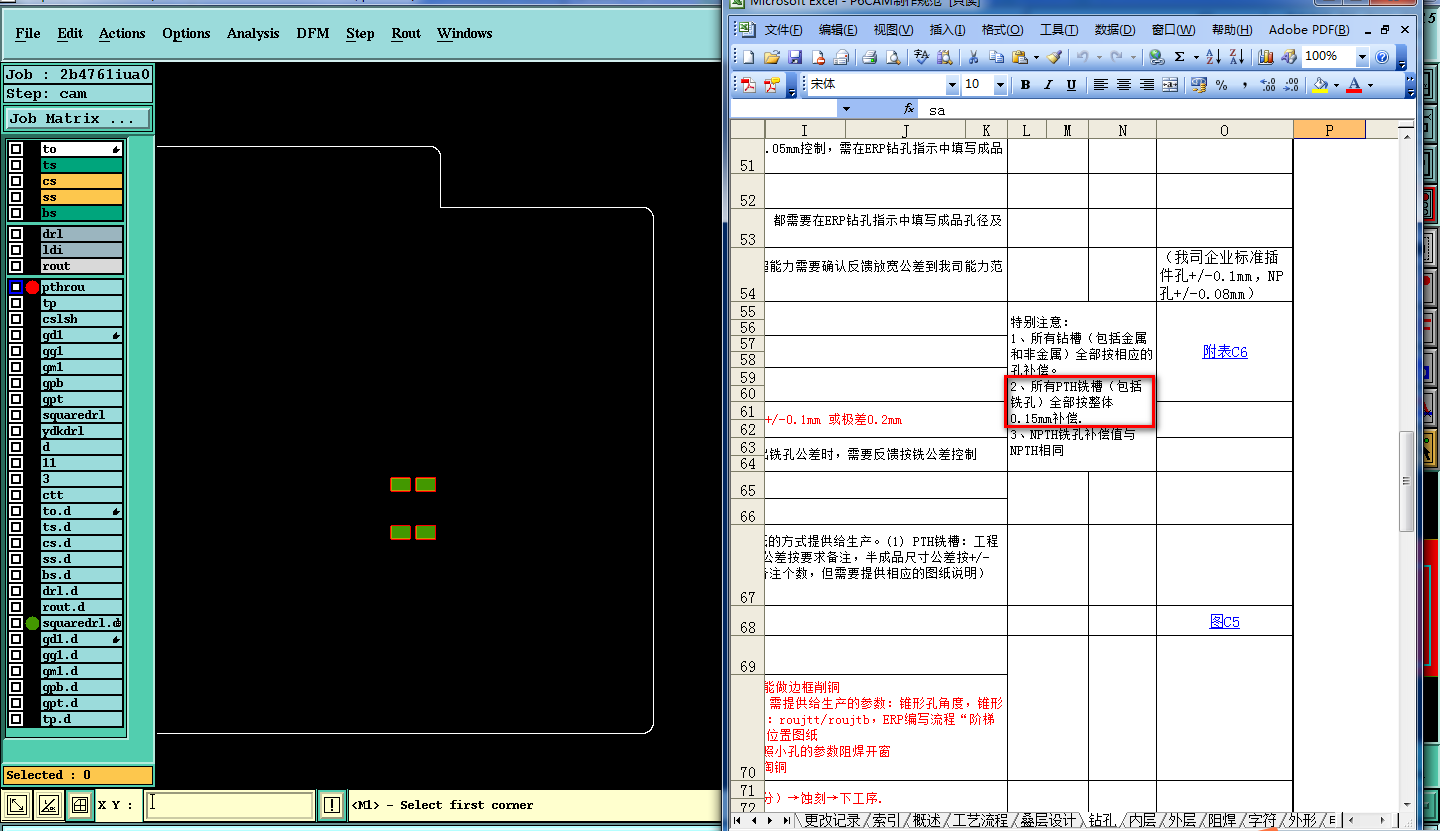The width and height of the screenshot is (1440, 831).
Task: Toggle the checkbox for the squaredrl.d layer
Action: click(16, 623)
